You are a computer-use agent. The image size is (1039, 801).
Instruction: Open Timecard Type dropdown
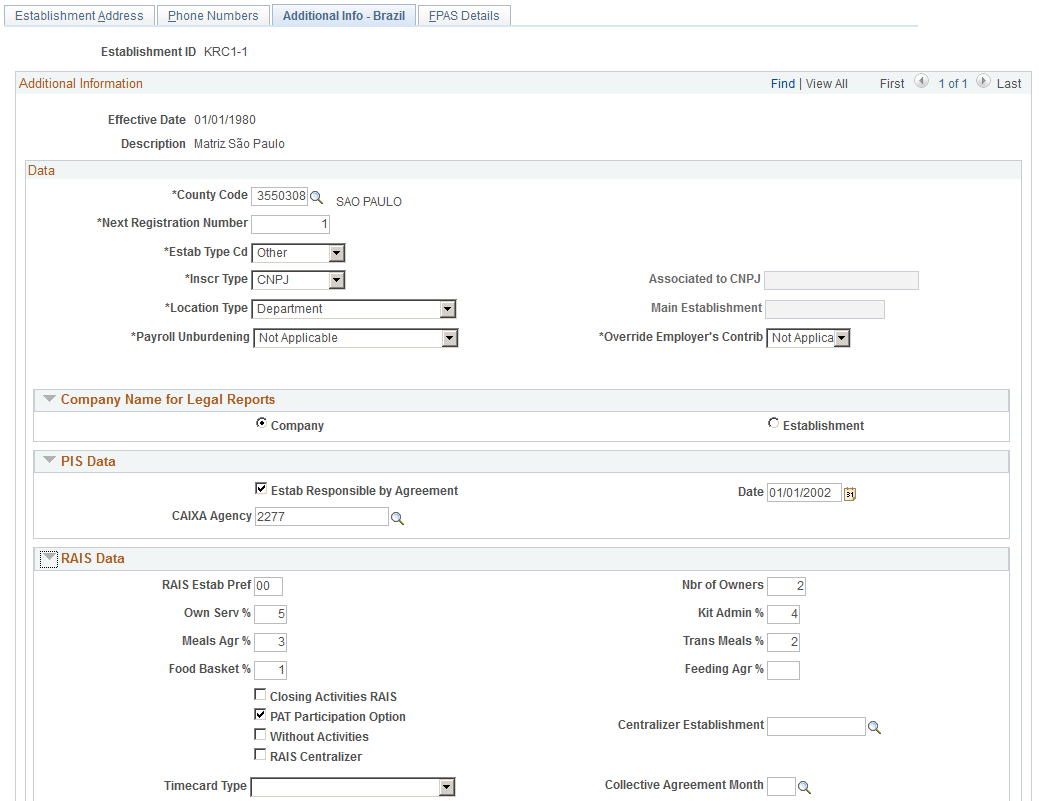tap(447, 787)
